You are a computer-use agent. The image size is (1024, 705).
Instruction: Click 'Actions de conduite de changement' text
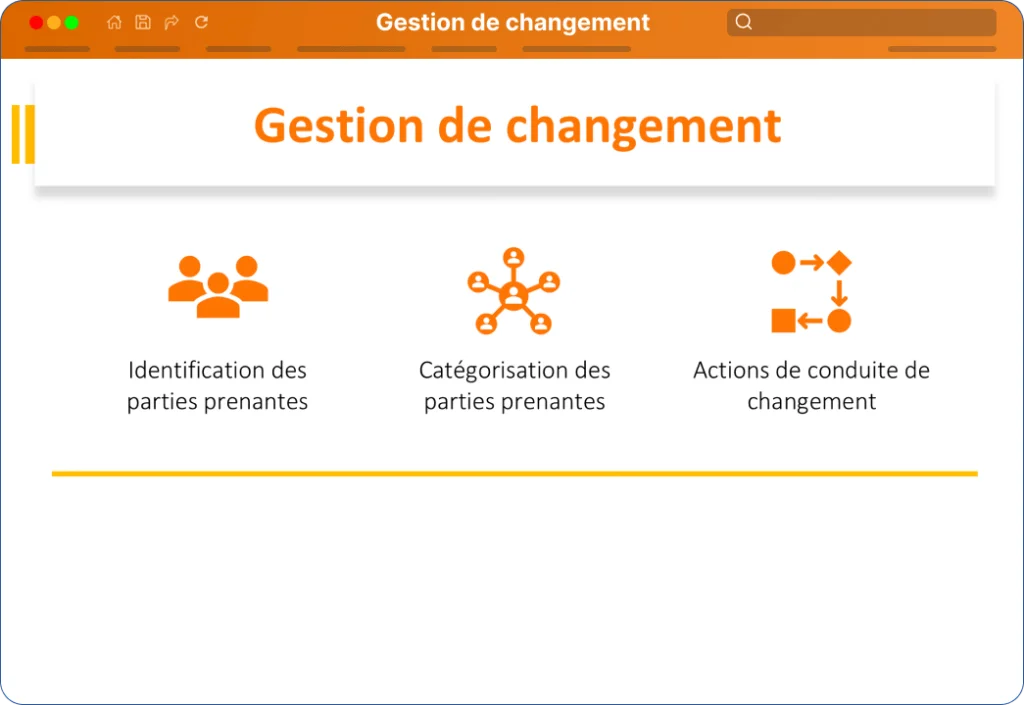click(x=811, y=386)
